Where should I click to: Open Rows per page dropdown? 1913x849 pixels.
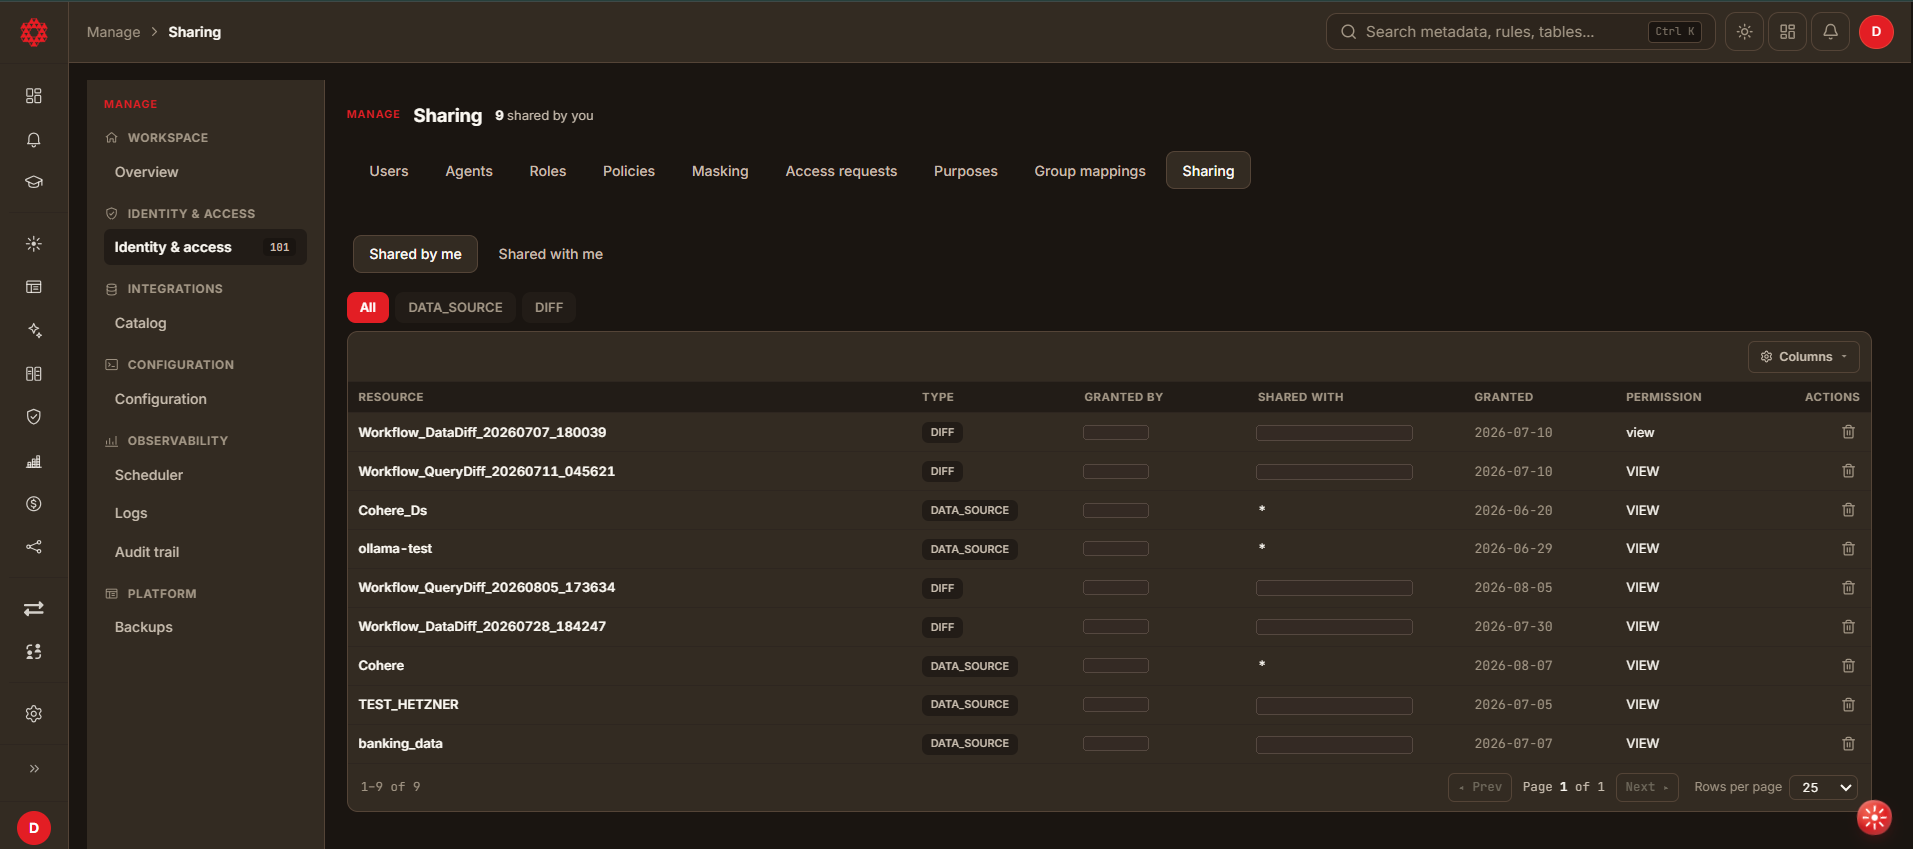[x=1823, y=788]
